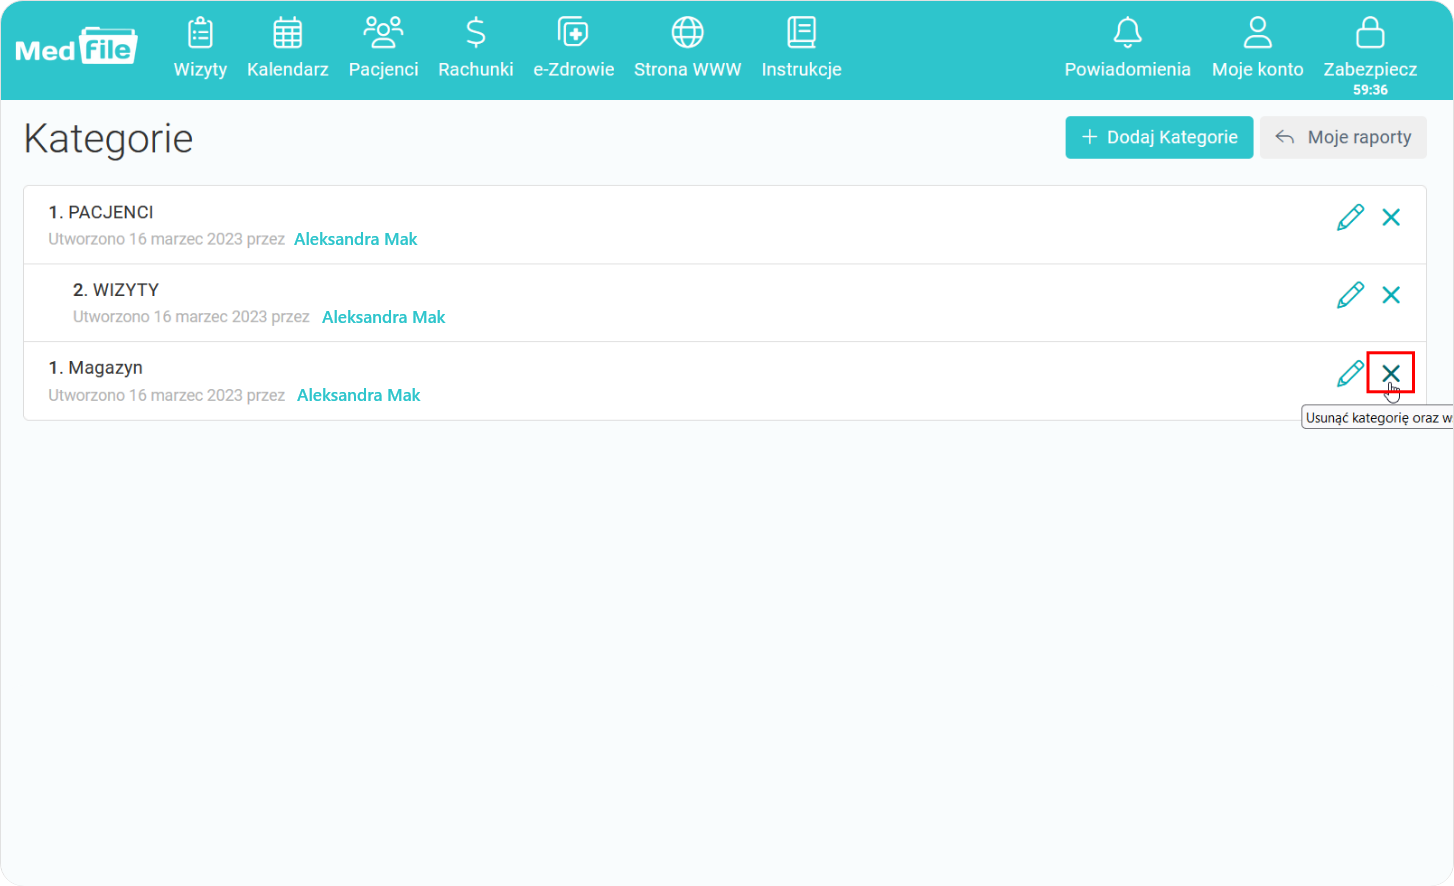
Task: Open Moje konto
Action: (x=1257, y=48)
